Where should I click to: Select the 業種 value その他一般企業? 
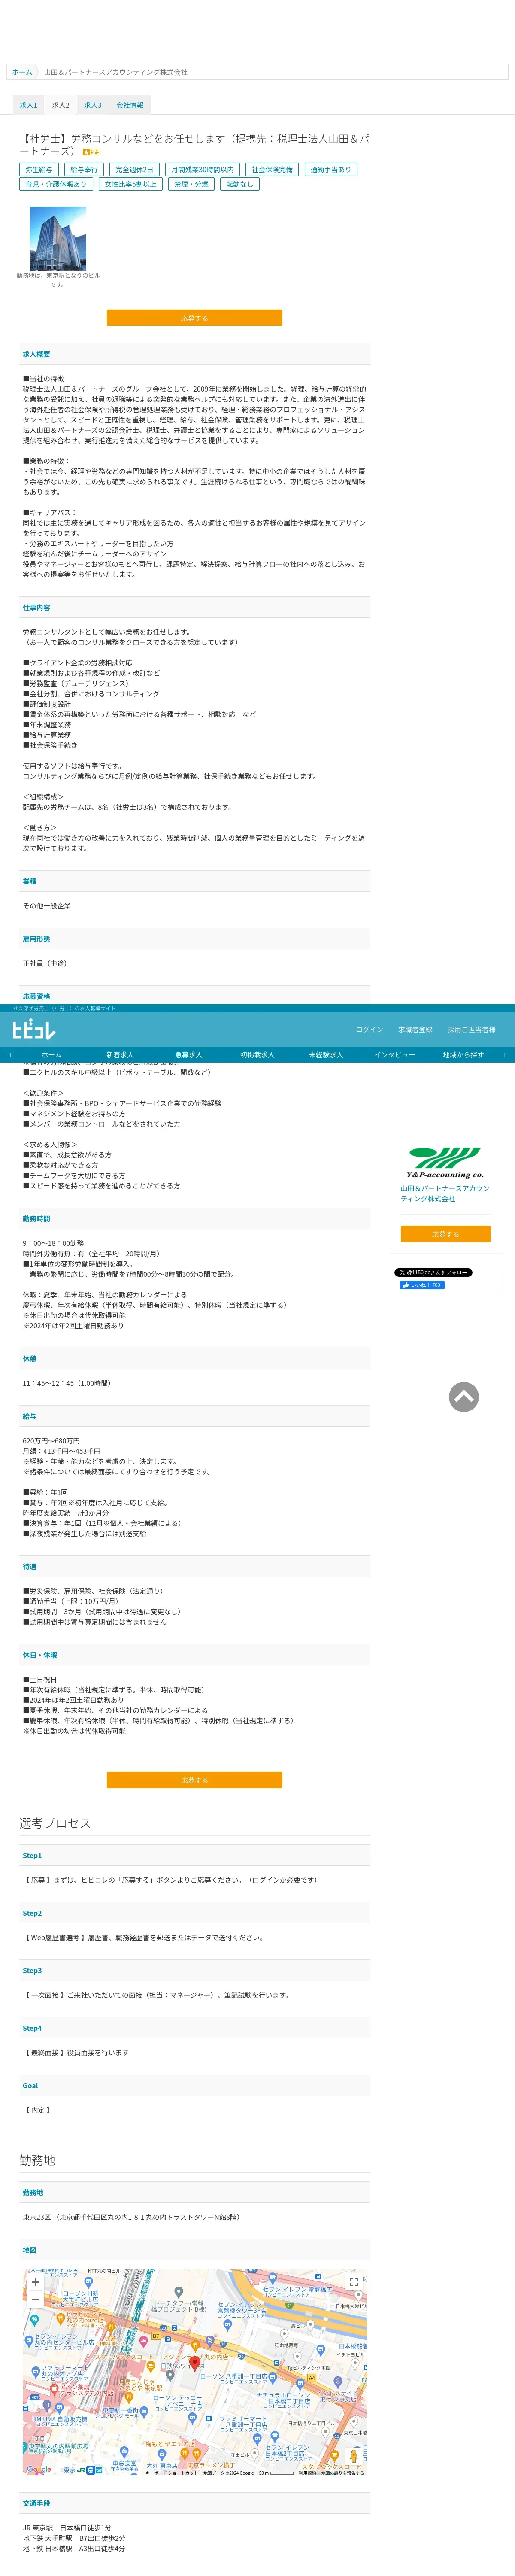(x=47, y=906)
